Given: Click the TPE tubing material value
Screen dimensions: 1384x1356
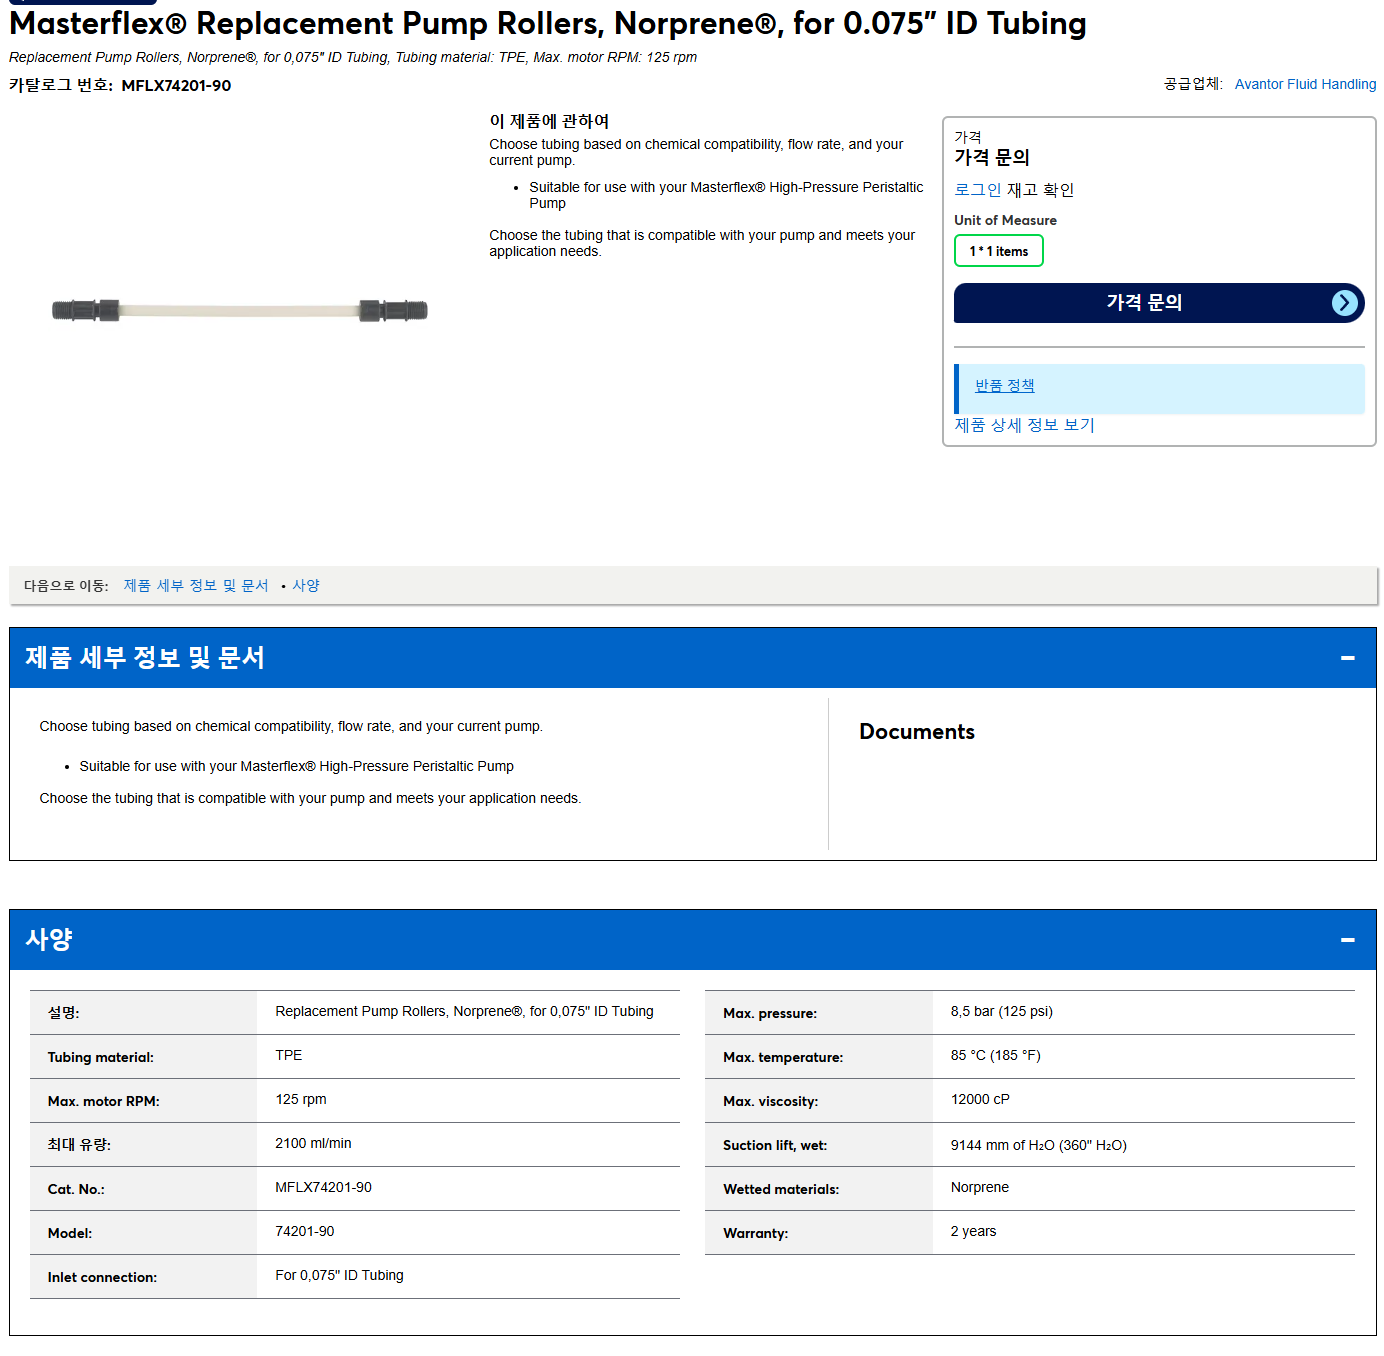Looking at the screenshot, I should click(289, 1056).
